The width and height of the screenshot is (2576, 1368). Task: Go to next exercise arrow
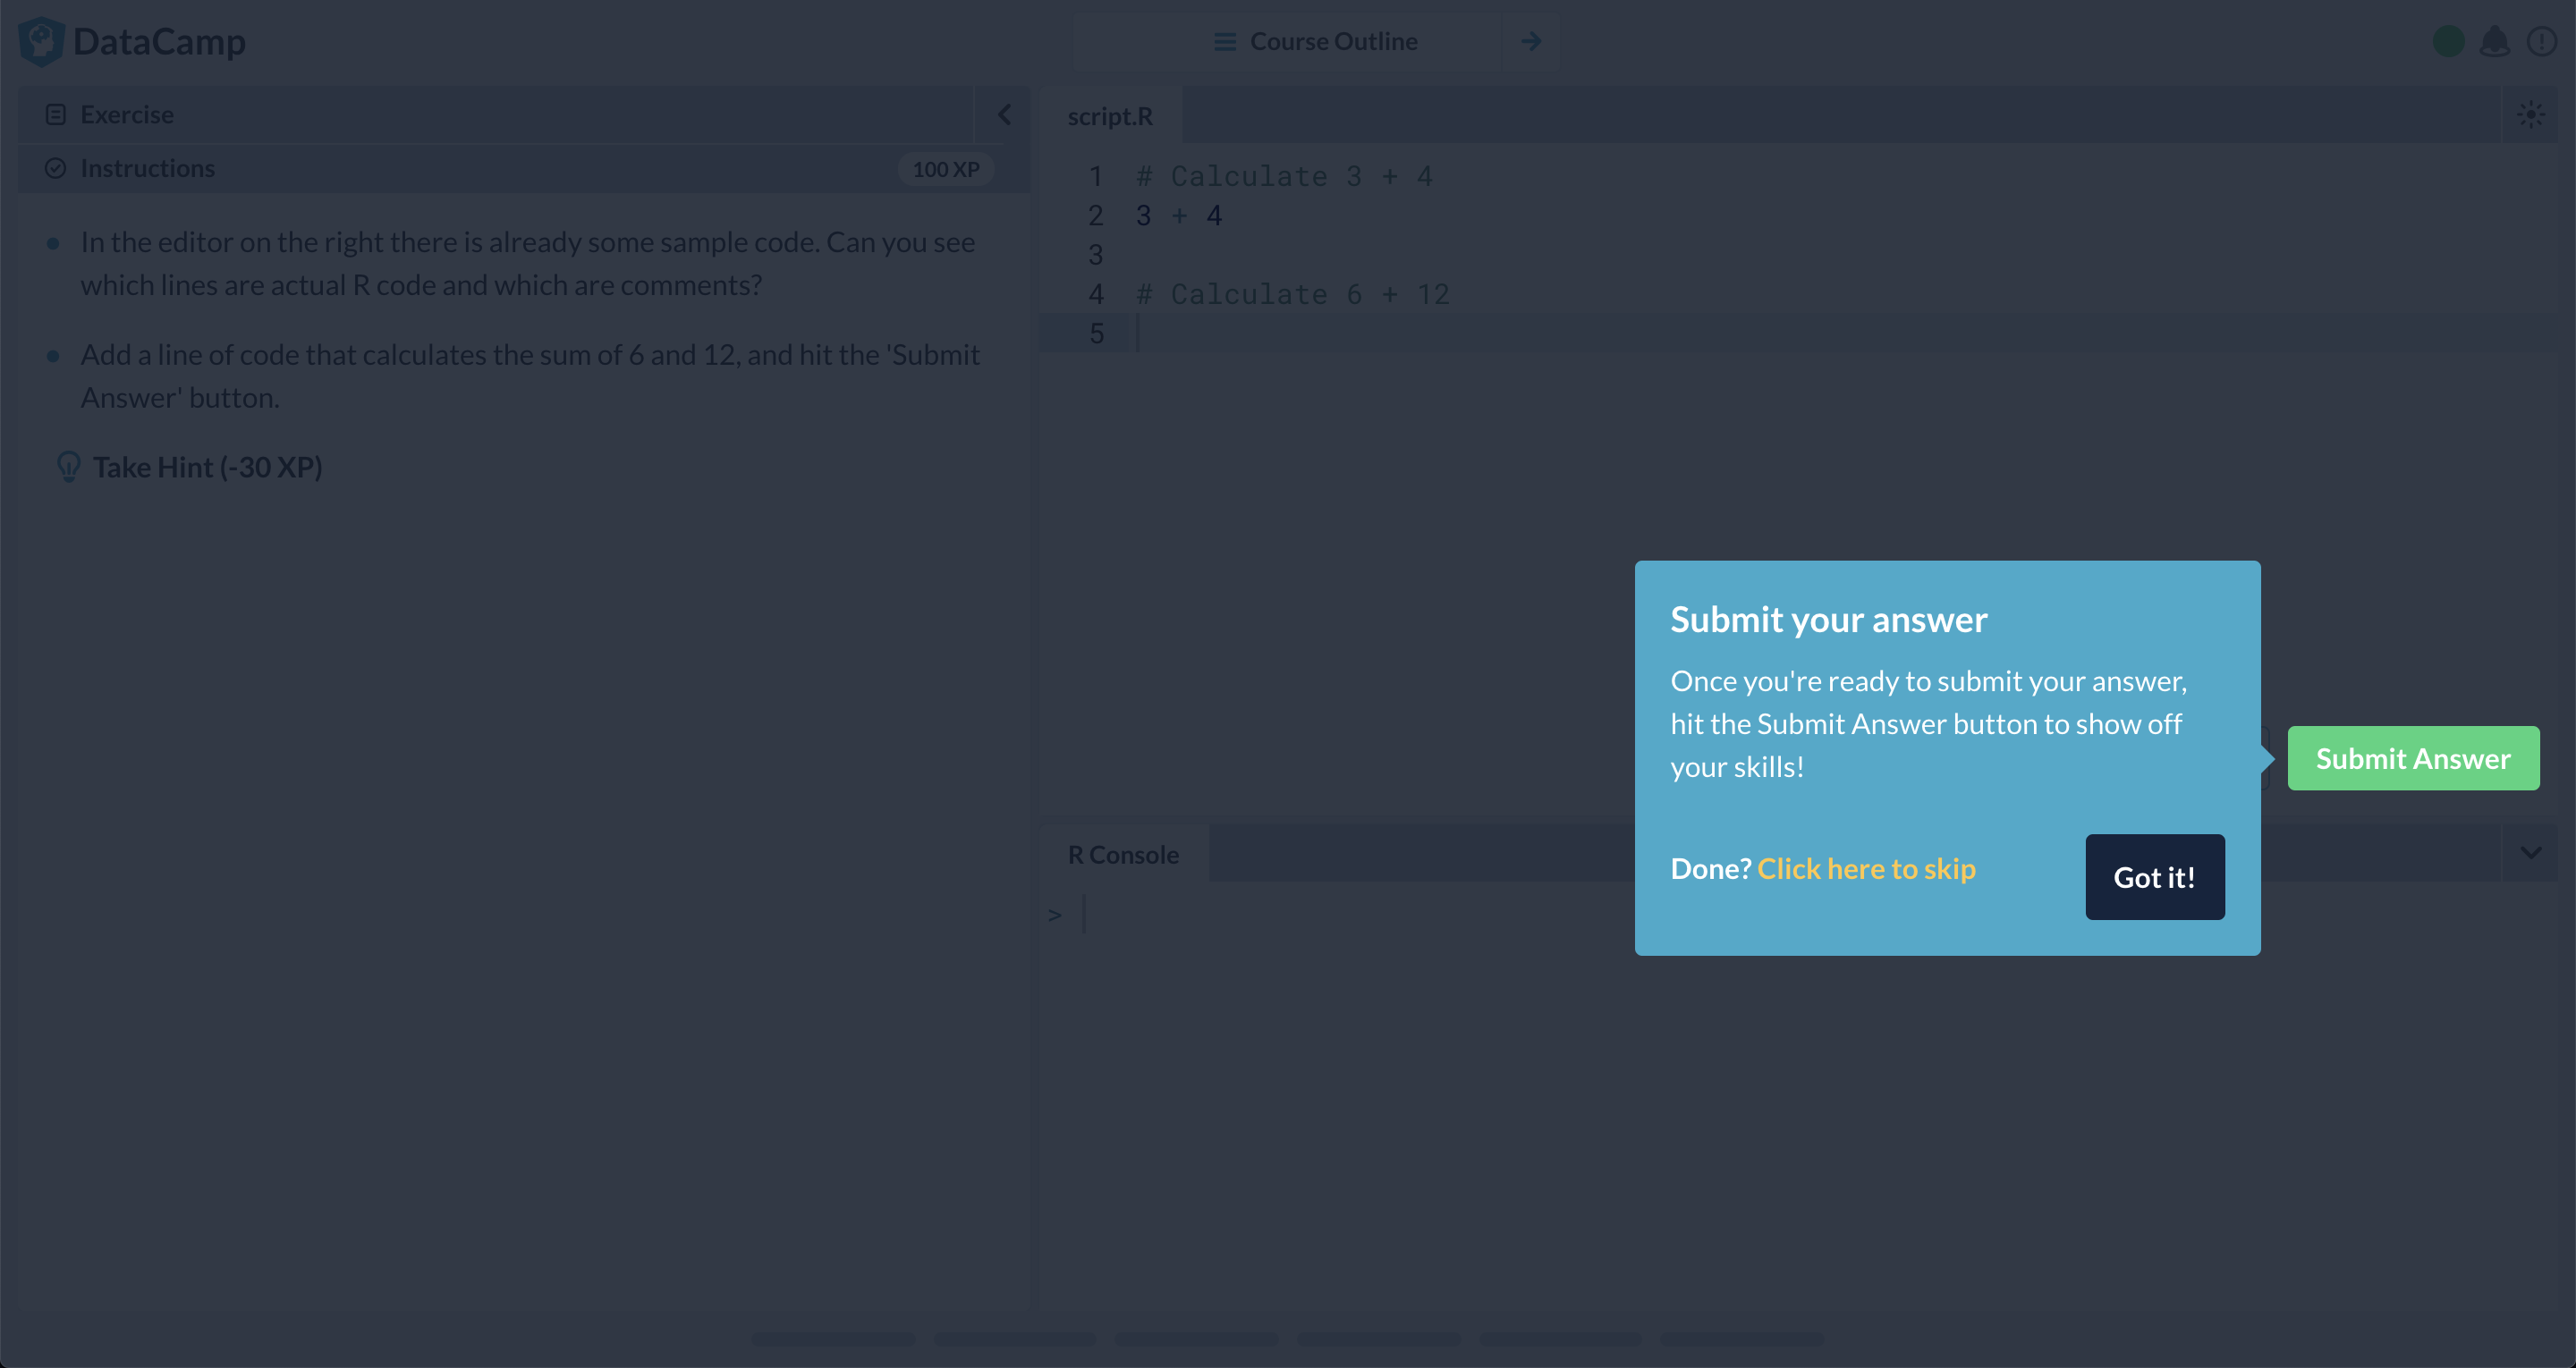(x=1531, y=42)
